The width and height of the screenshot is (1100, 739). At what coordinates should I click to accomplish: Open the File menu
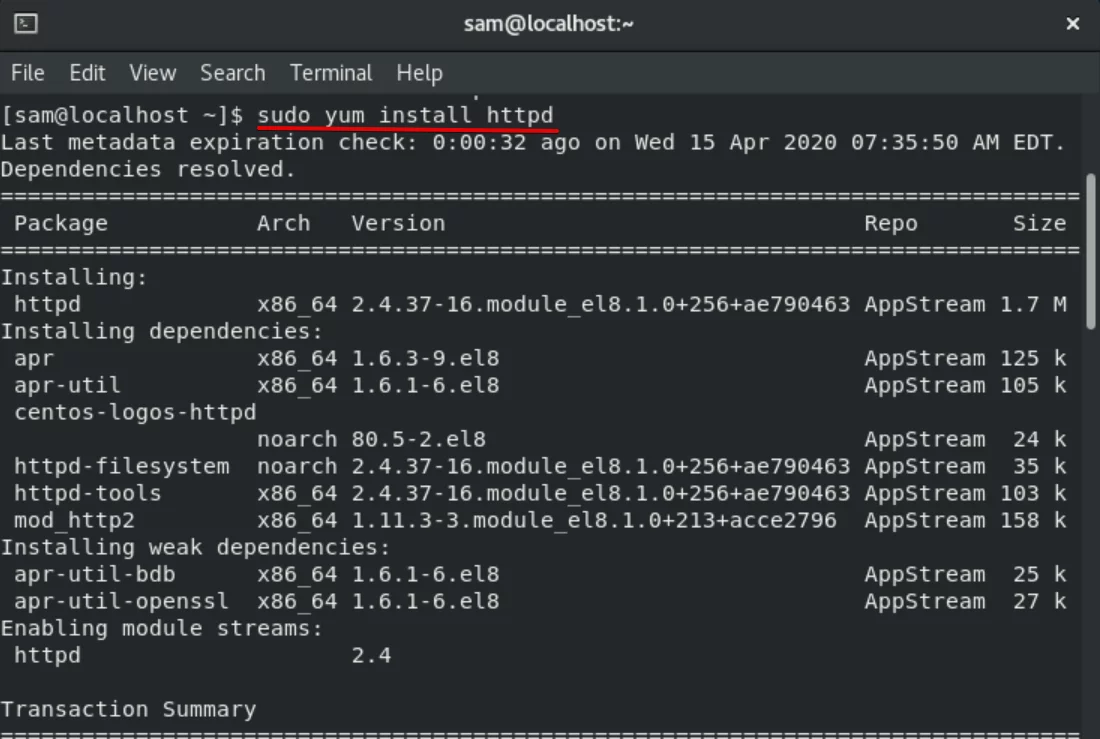tap(28, 73)
